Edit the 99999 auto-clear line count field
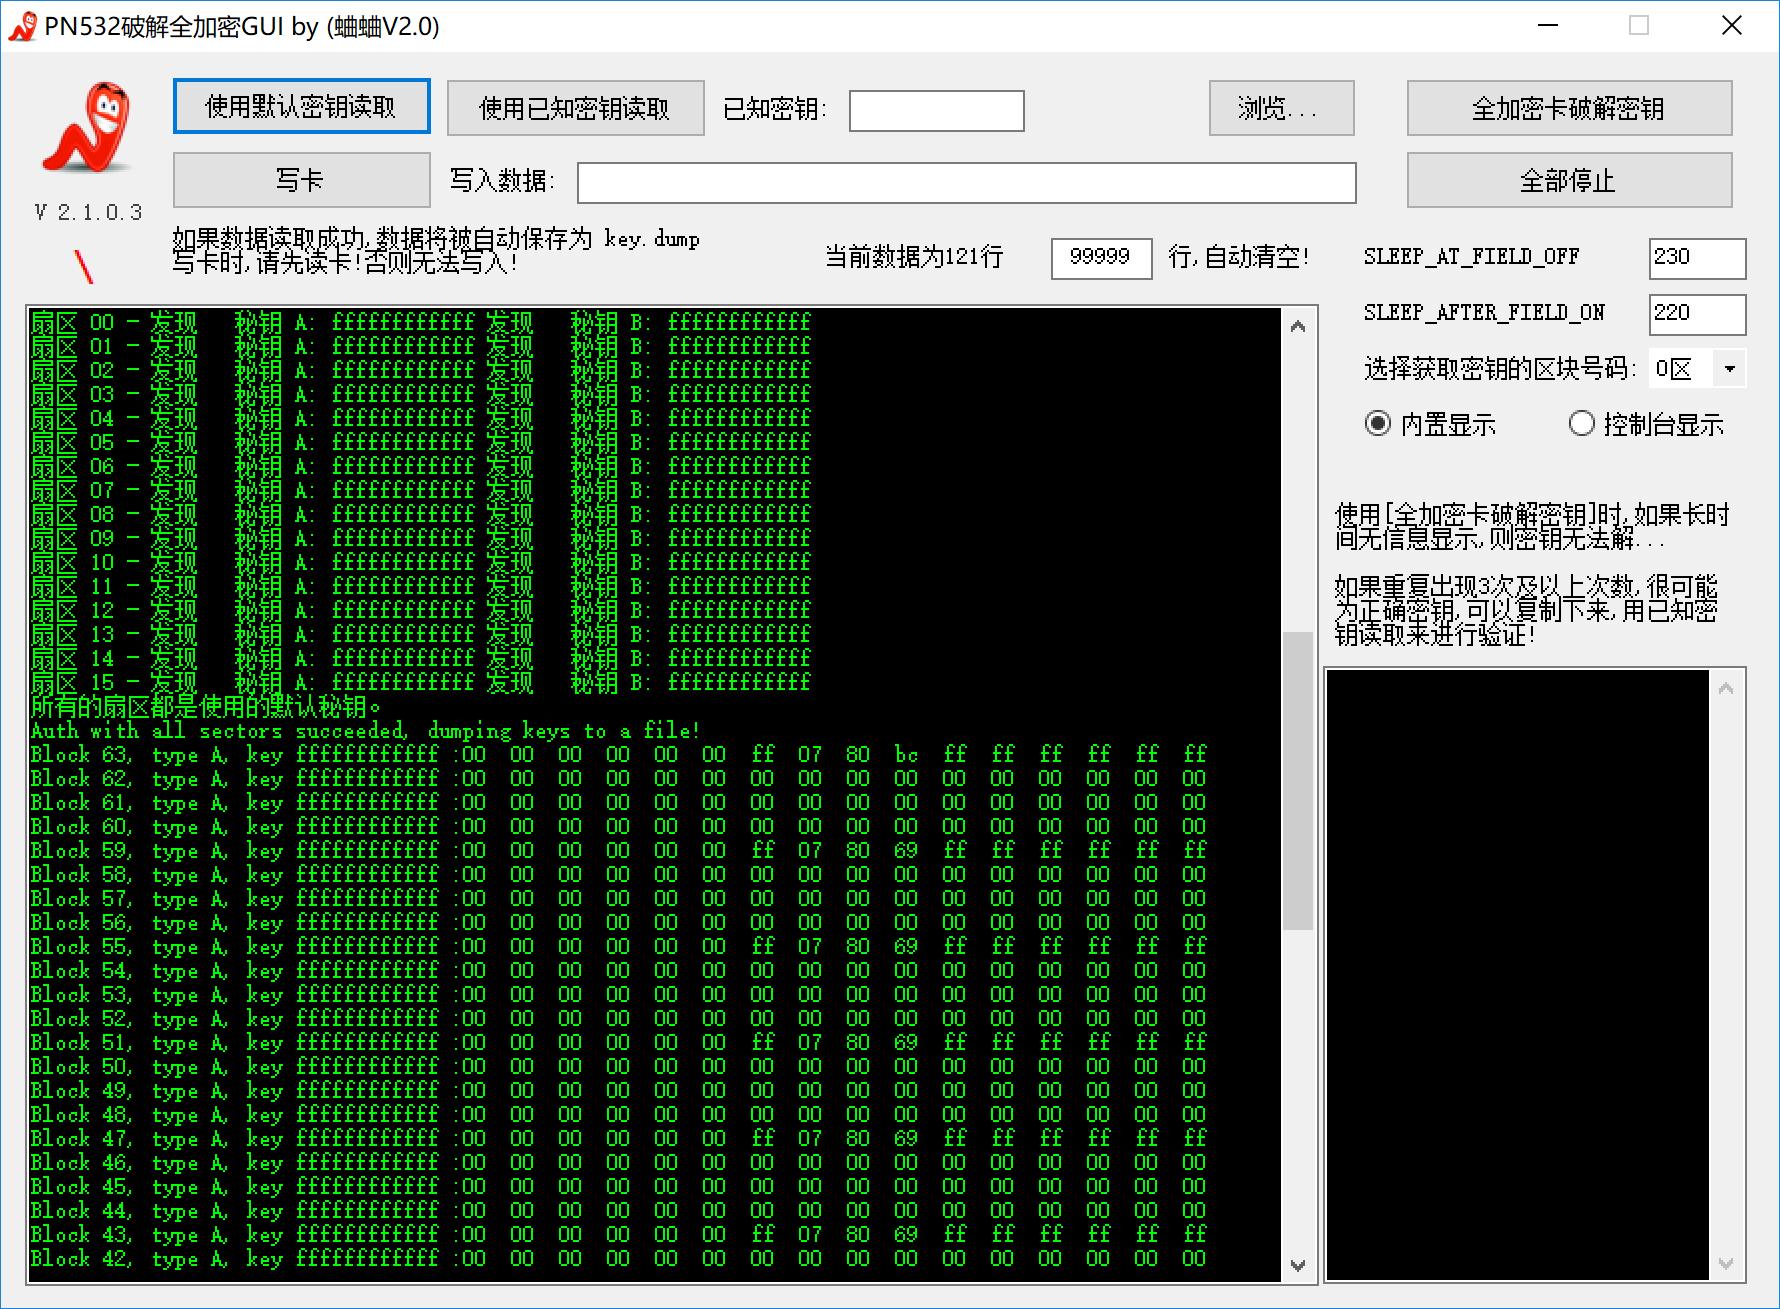 click(x=1101, y=258)
